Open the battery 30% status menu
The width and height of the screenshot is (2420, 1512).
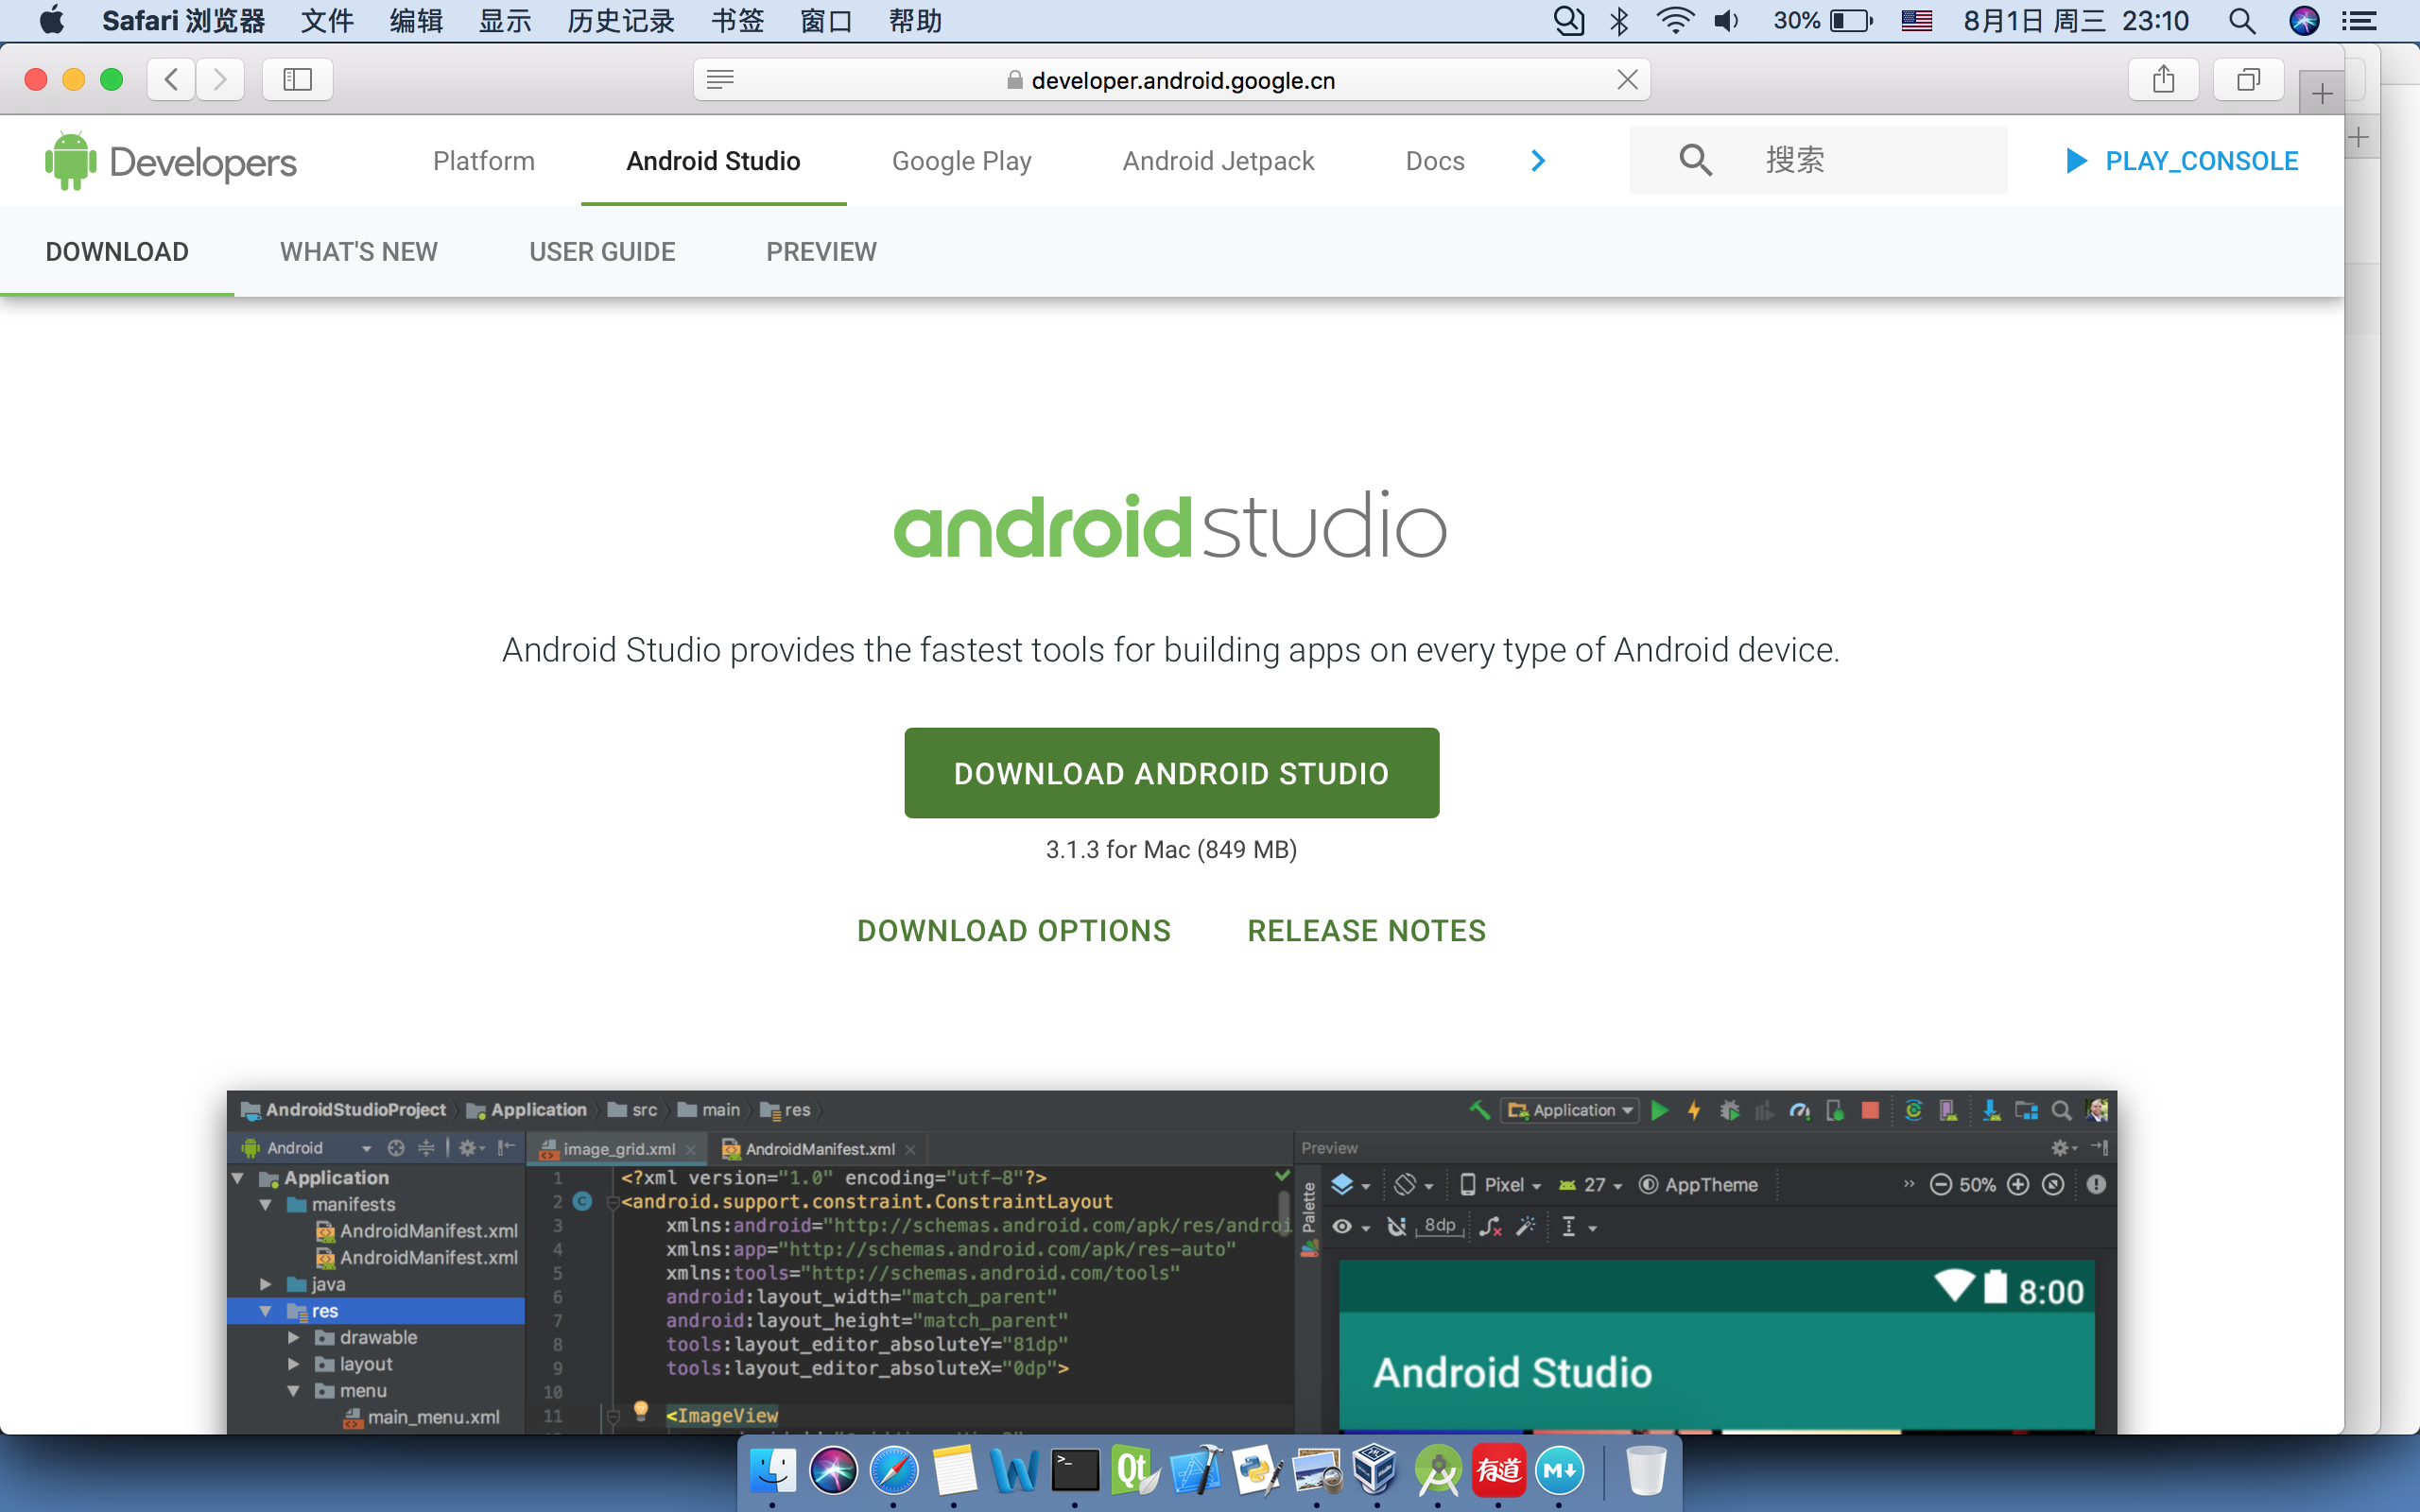click(x=1823, y=21)
